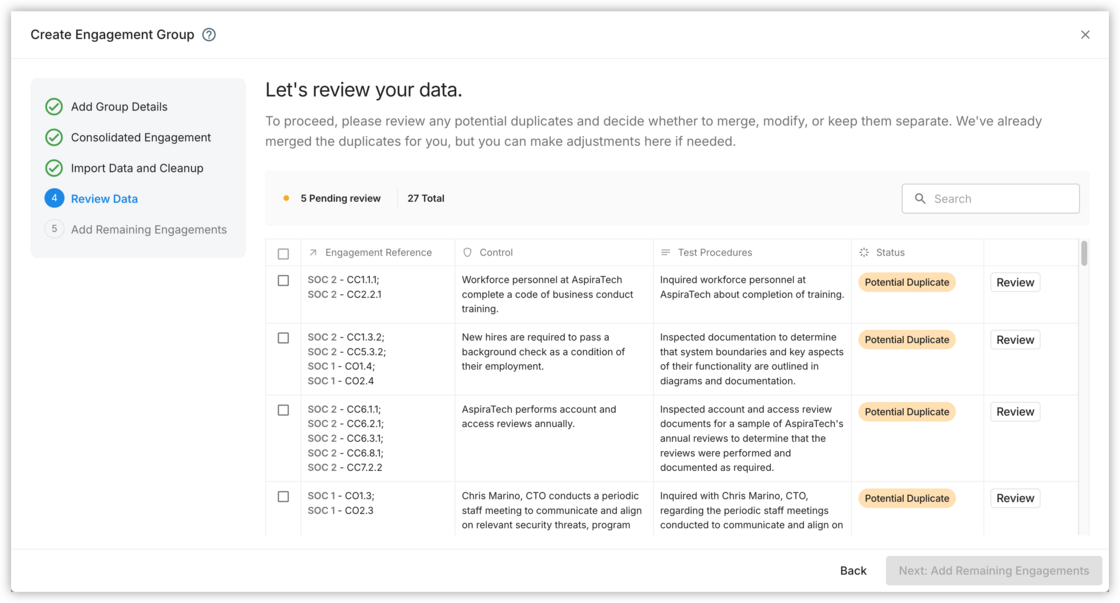The image size is (1120, 603).
Task: Click Potential Duplicate badge in CO1.3 row
Action: (906, 498)
